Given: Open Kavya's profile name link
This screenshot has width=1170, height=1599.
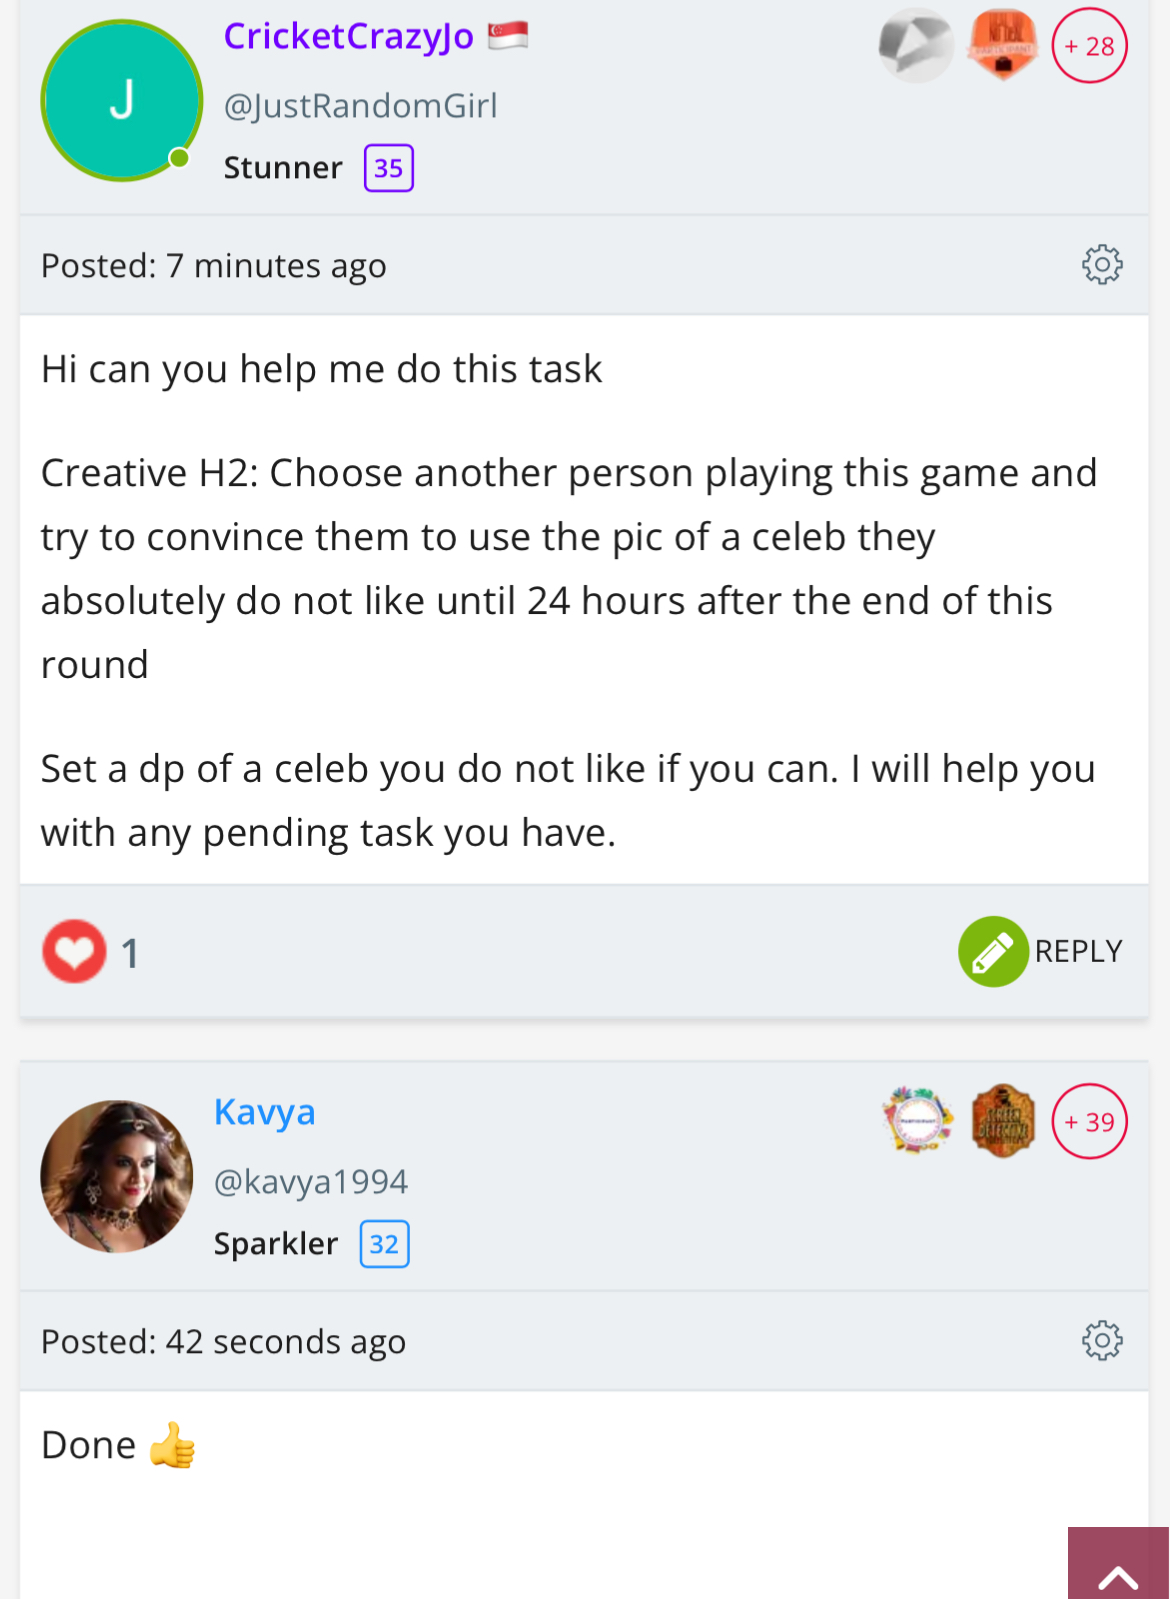Looking at the screenshot, I should tap(265, 1112).
